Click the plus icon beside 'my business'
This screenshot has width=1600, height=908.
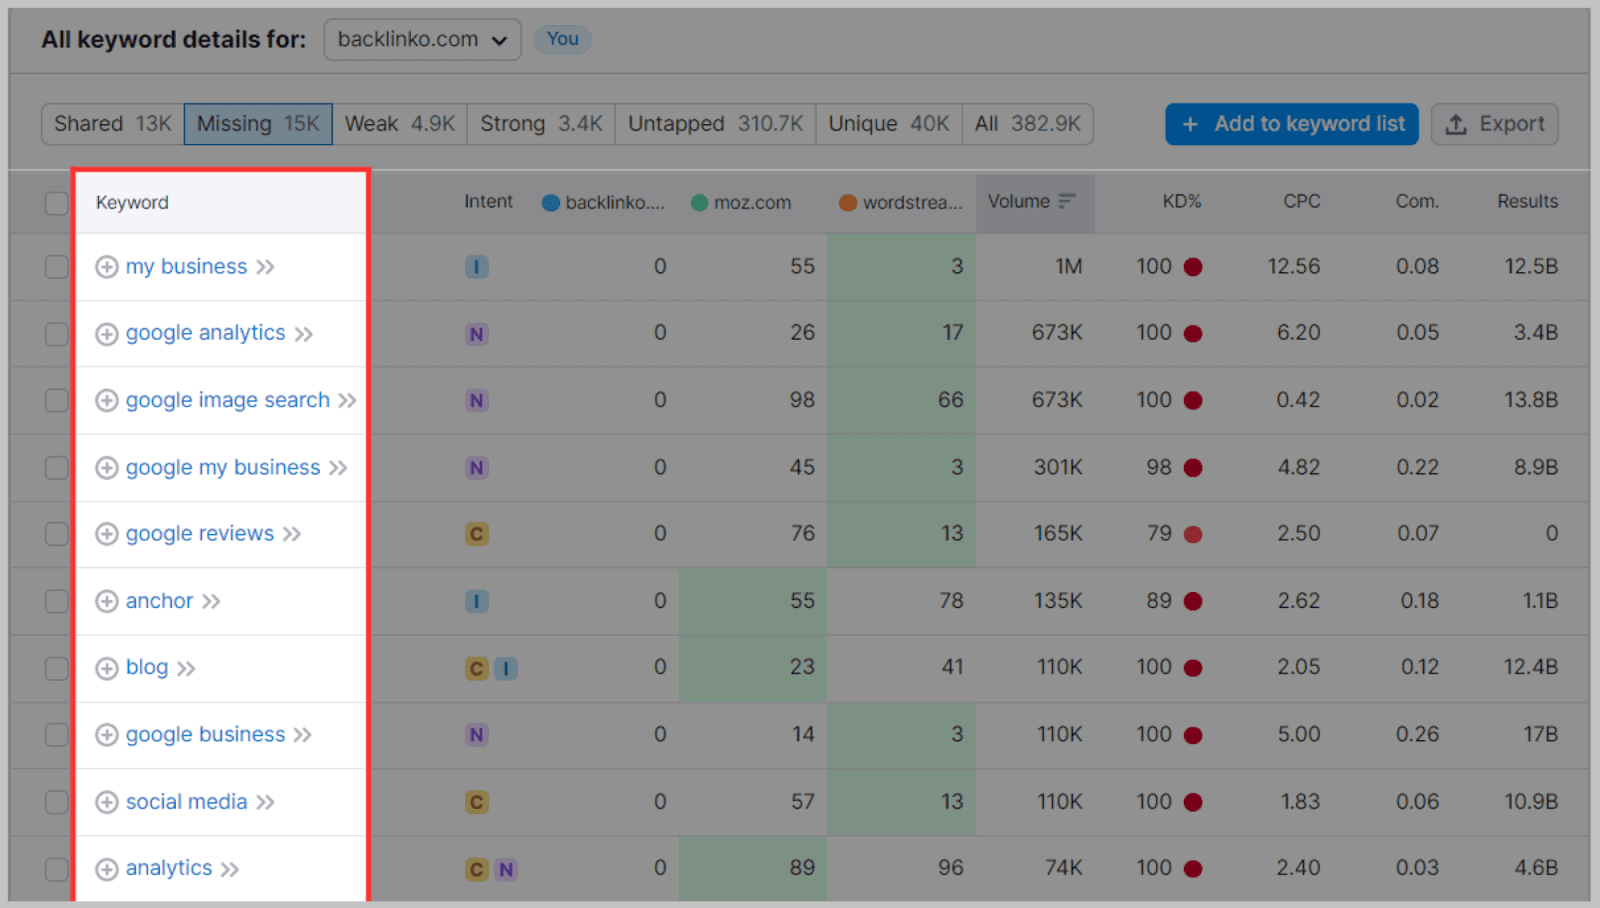tap(107, 267)
